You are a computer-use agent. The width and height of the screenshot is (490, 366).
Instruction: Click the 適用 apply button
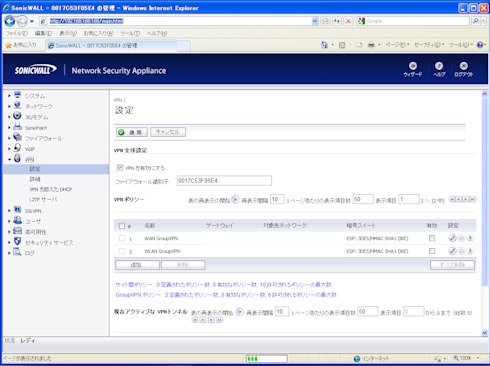[x=132, y=132]
